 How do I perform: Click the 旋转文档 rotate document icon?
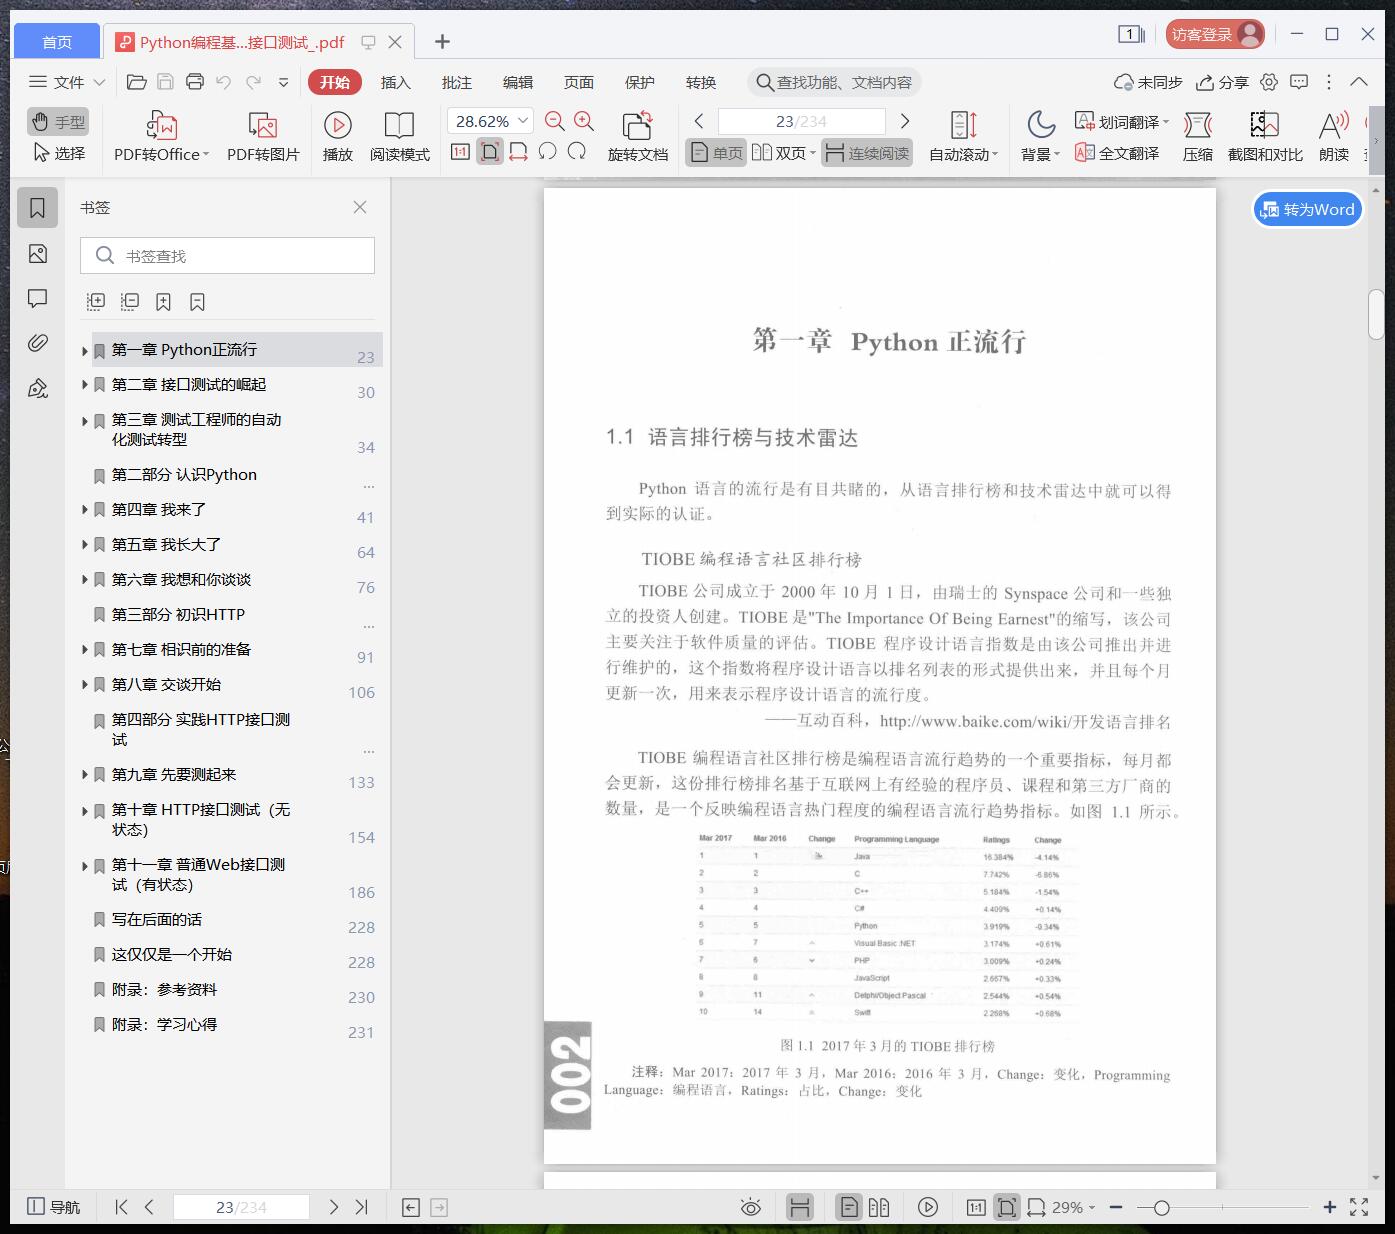click(x=638, y=136)
